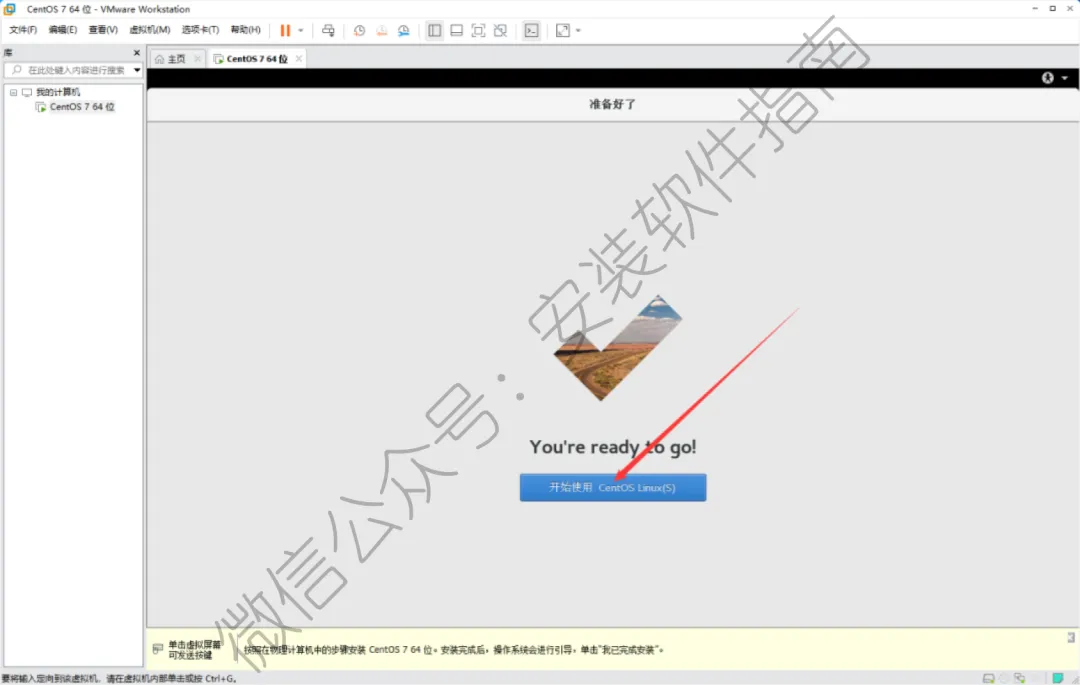Pause the virtual machine with the orange button
Image resolution: width=1080 pixels, height=685 pixels.
click(x=285, y=30)
